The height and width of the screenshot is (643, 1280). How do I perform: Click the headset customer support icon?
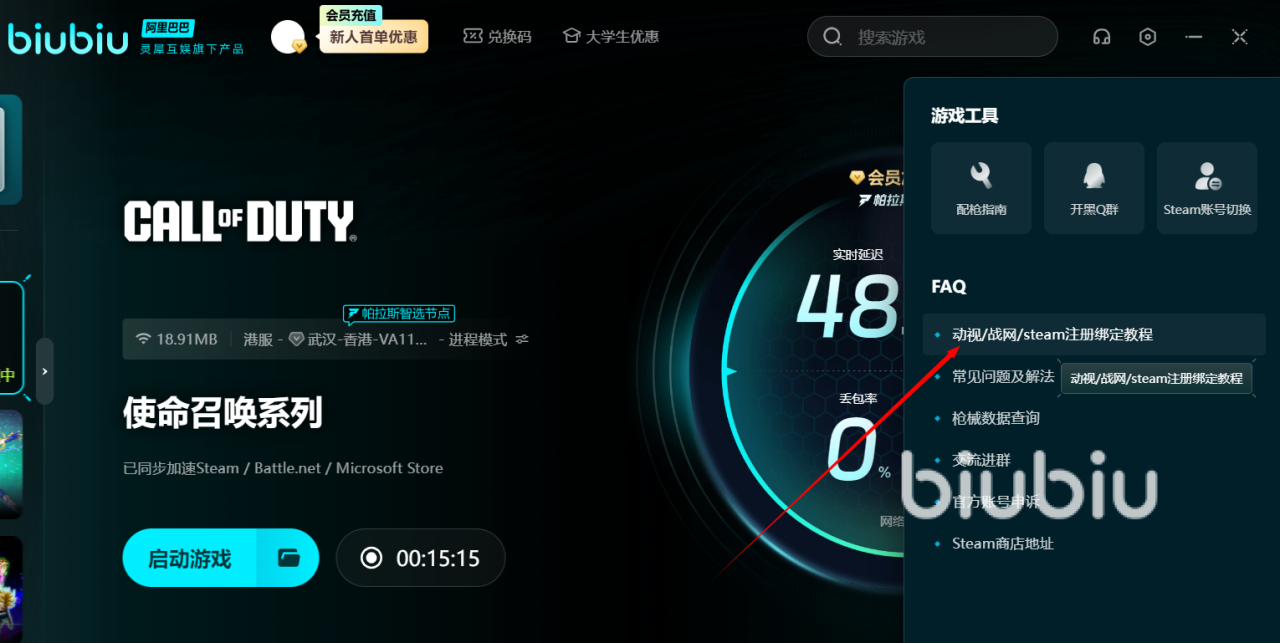(x=1102, y=37)
